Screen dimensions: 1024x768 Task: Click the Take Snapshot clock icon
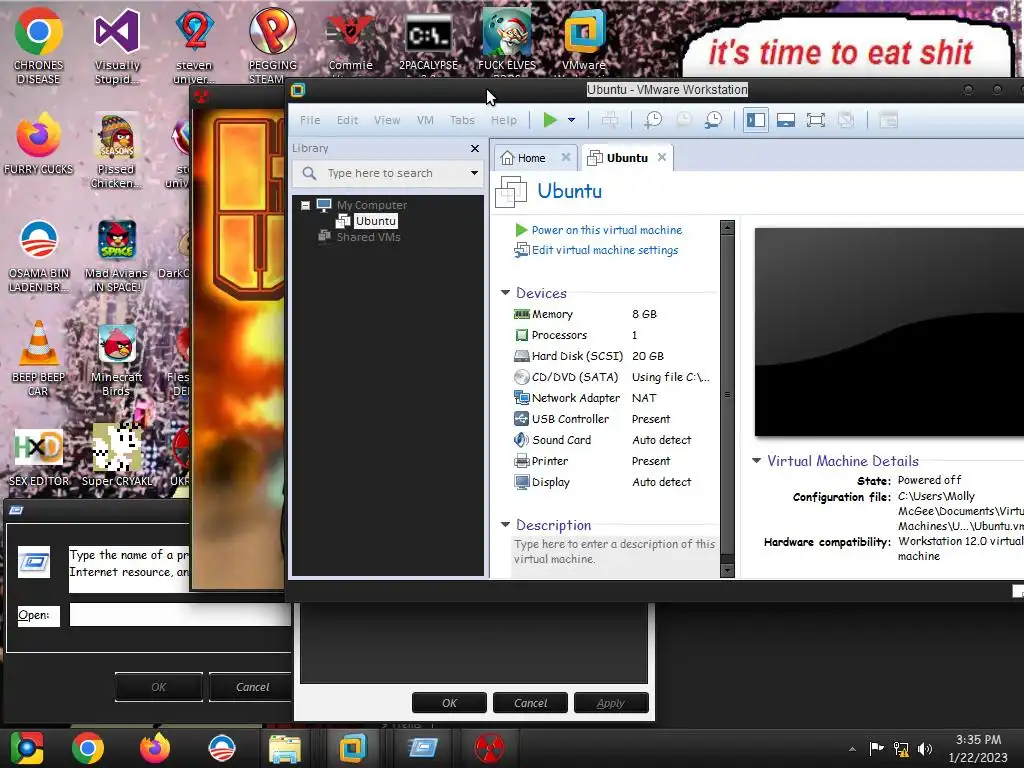point(652,120)
